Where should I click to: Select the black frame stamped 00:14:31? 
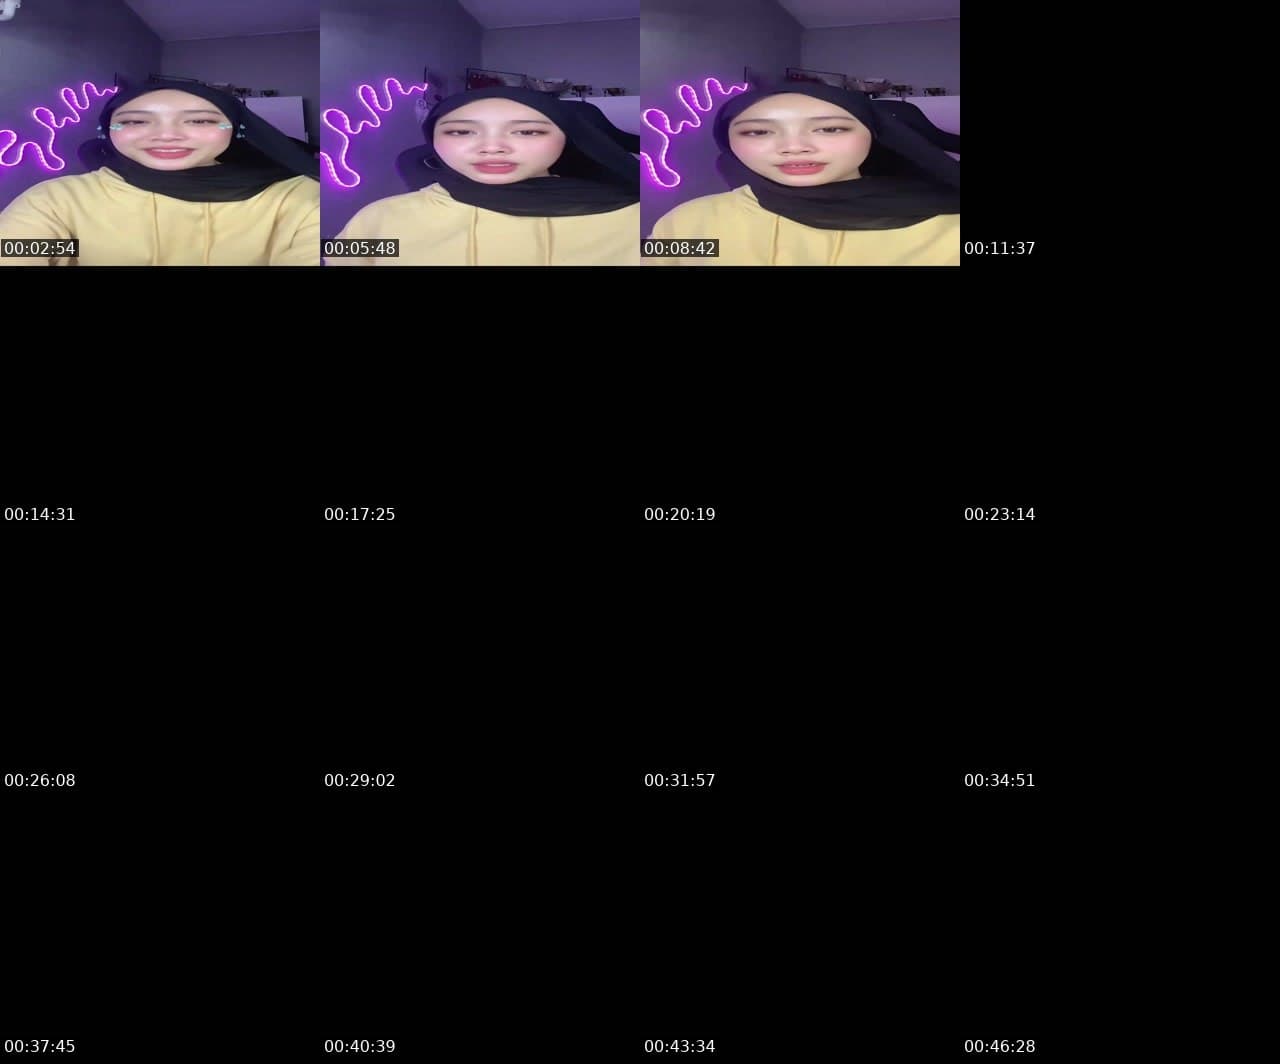point(160,399)
